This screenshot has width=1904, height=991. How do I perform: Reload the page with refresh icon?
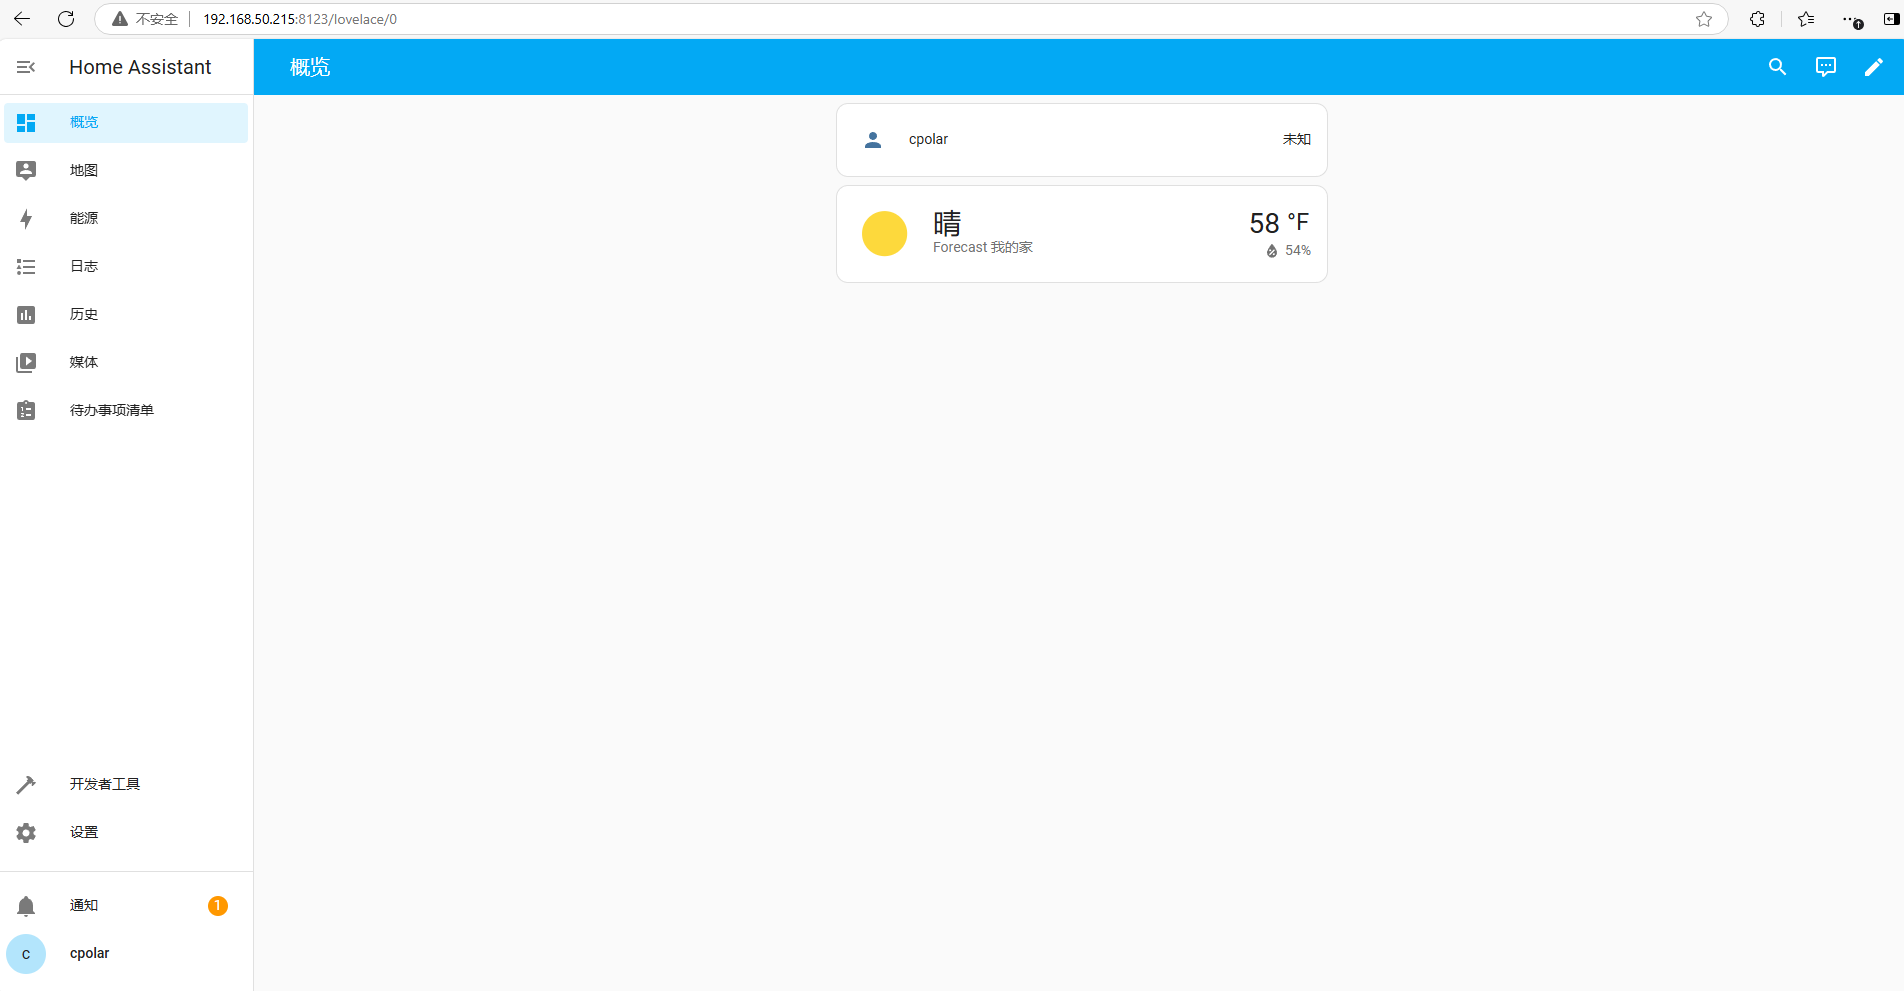click(x=66, y=19)
